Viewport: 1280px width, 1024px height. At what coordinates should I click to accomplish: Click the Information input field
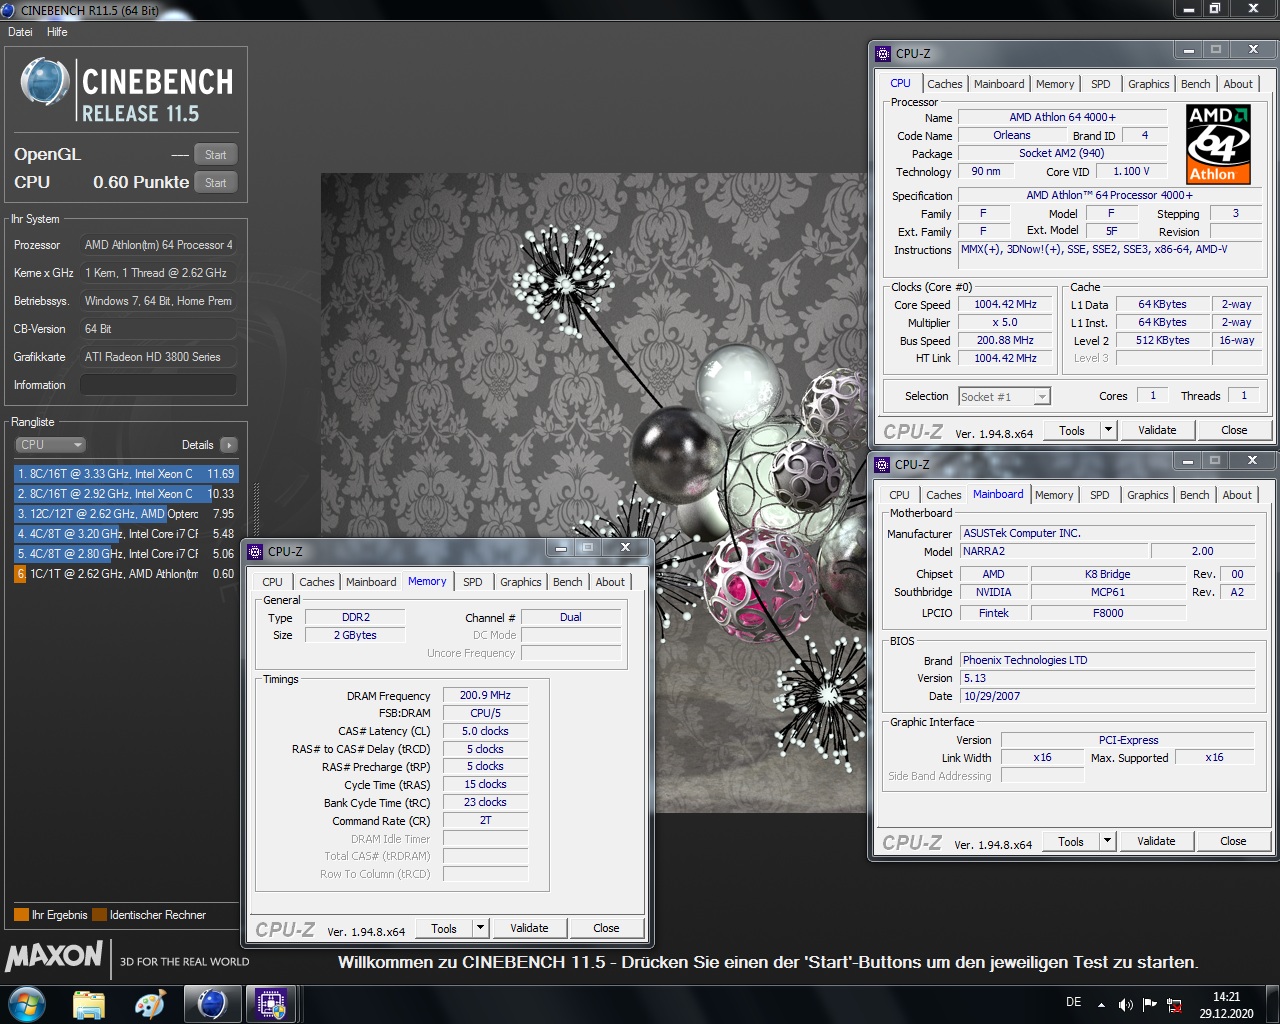[158, 385]
